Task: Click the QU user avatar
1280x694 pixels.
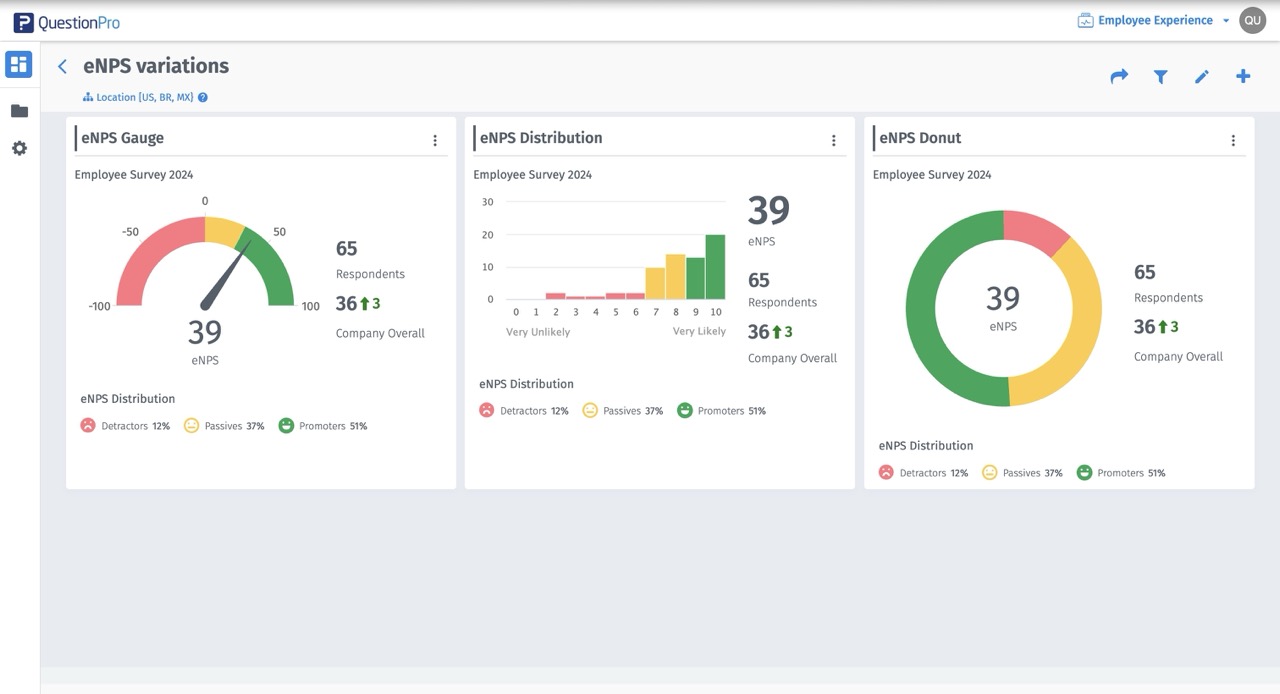Action: [1252, 20]
